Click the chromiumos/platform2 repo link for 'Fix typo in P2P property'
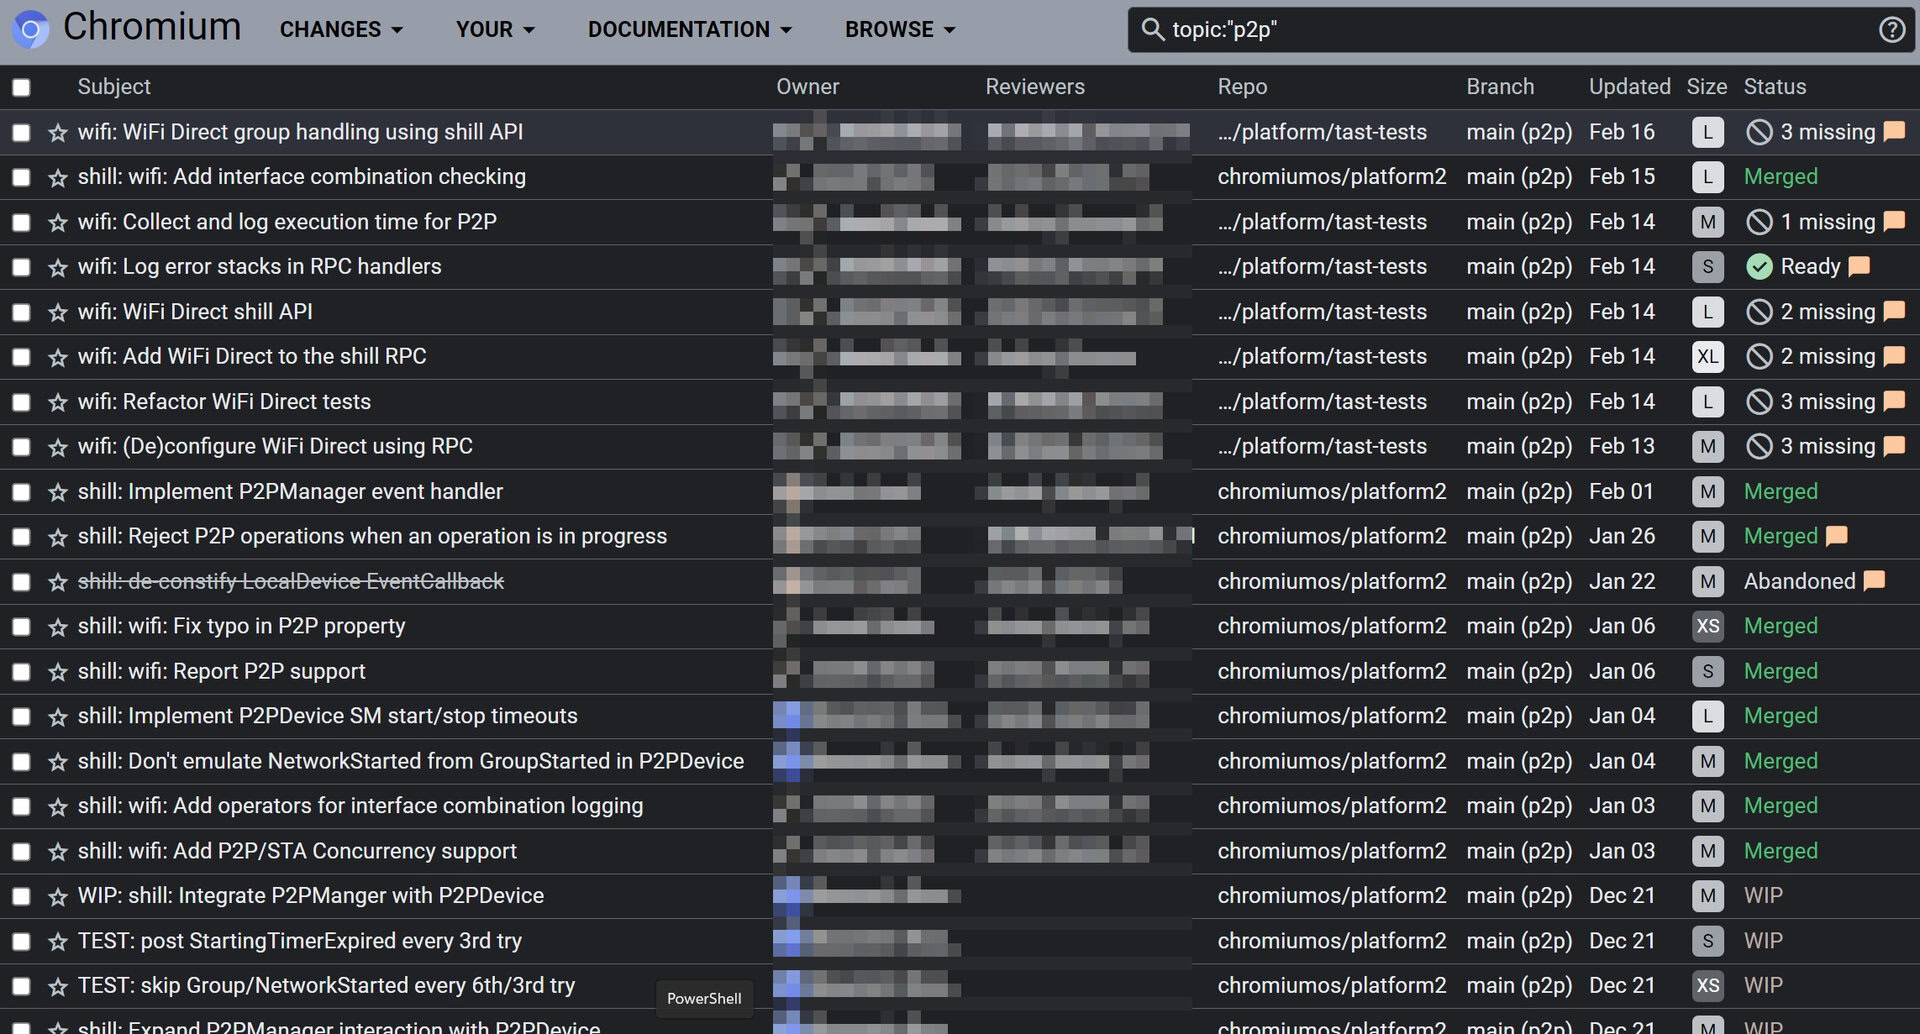 [x=1331, y=626]
